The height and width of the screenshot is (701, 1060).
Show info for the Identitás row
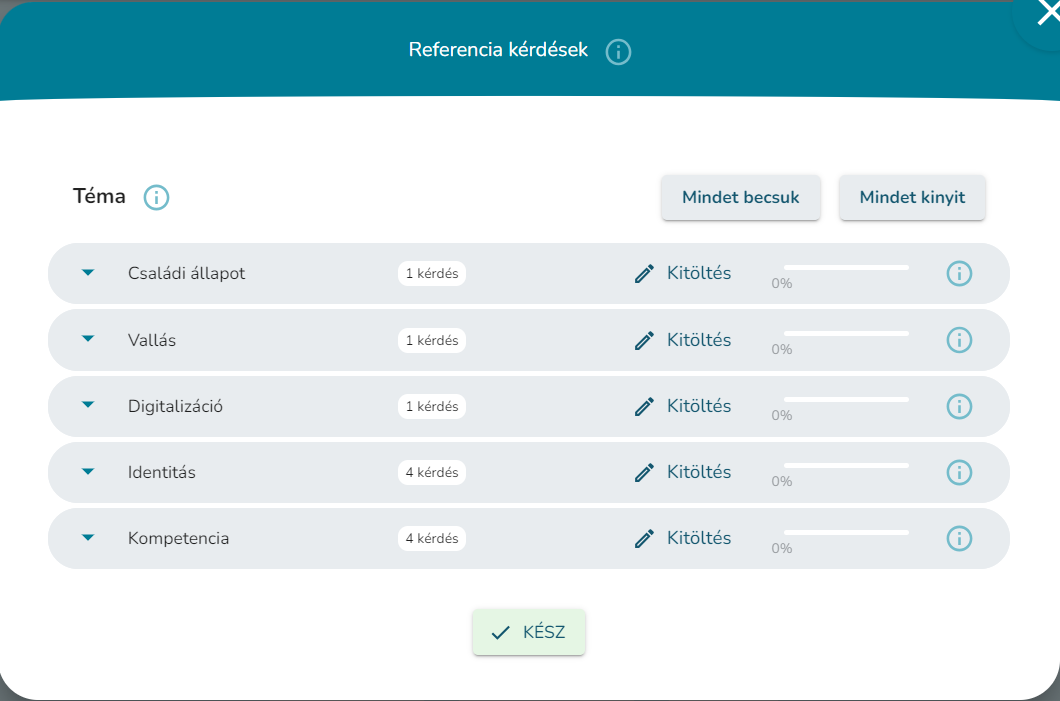click(x=958, y=472)
